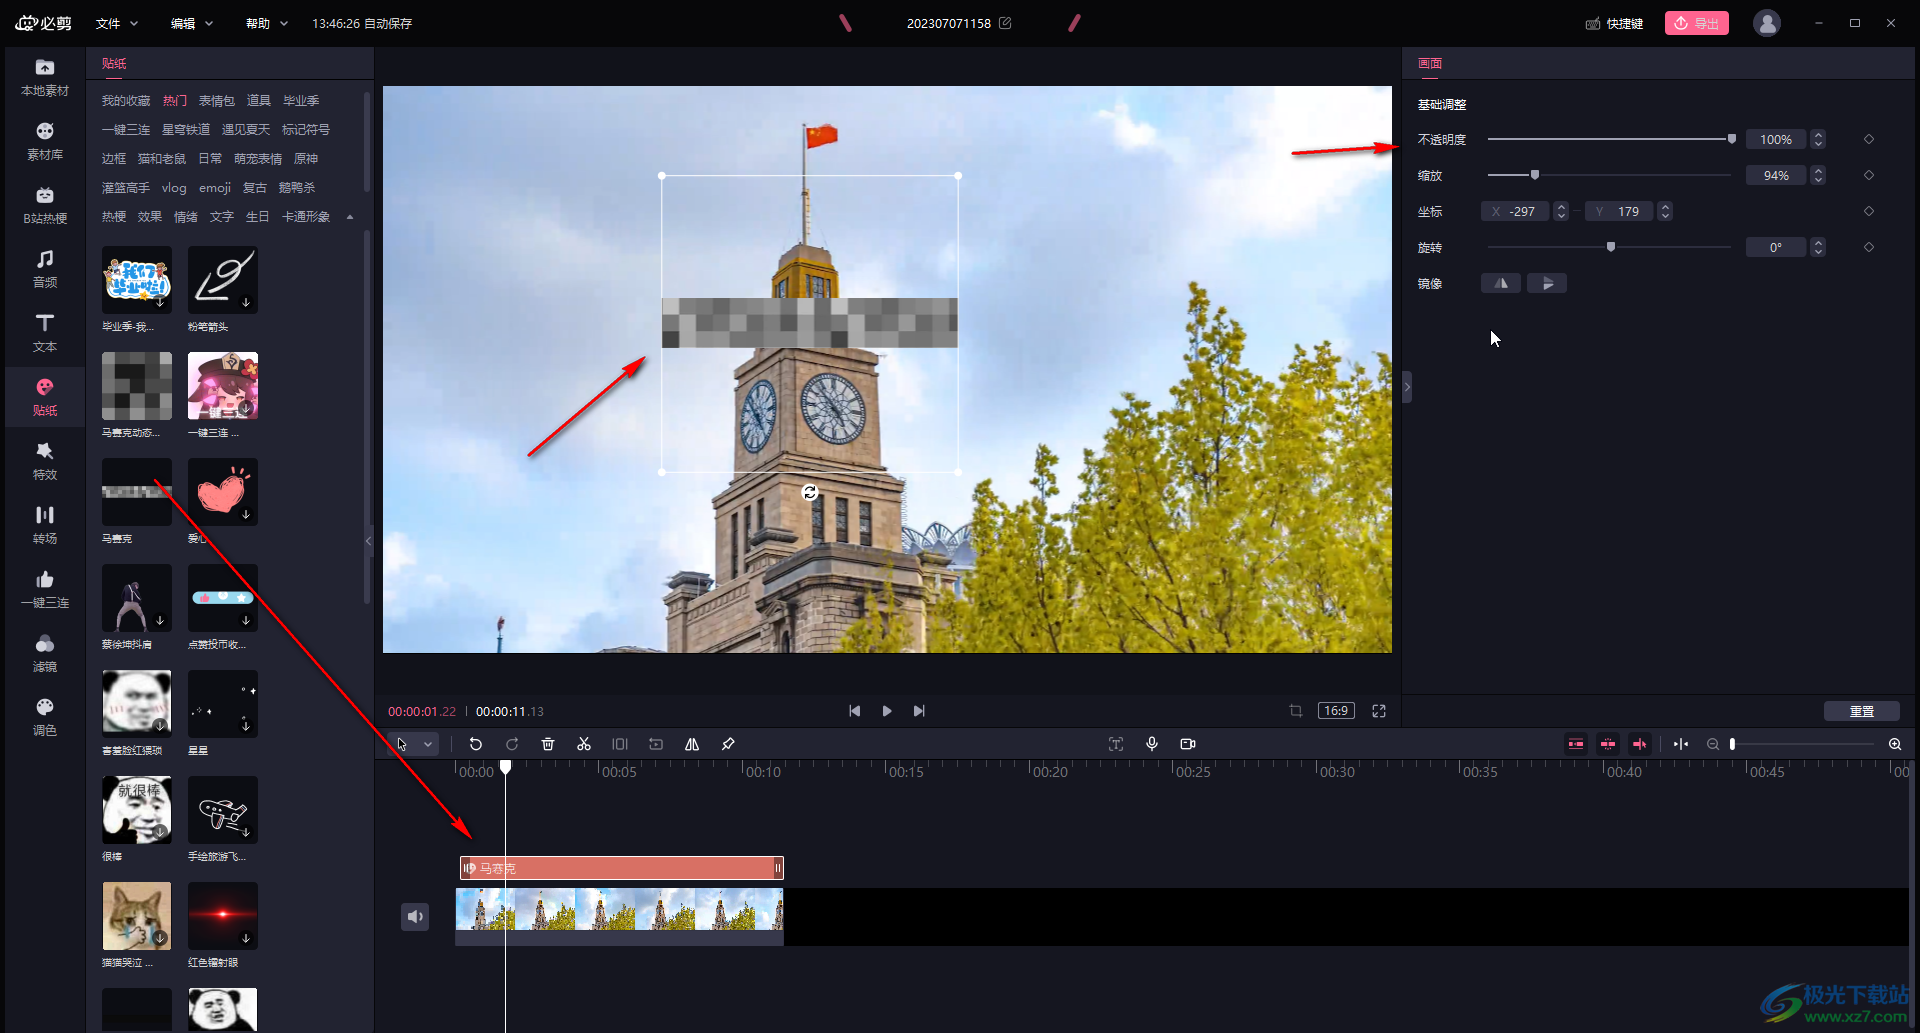Select the 热门 sticker category
The height and width of the screenshot is (1033, 1920).
click(x=175, y=101)
